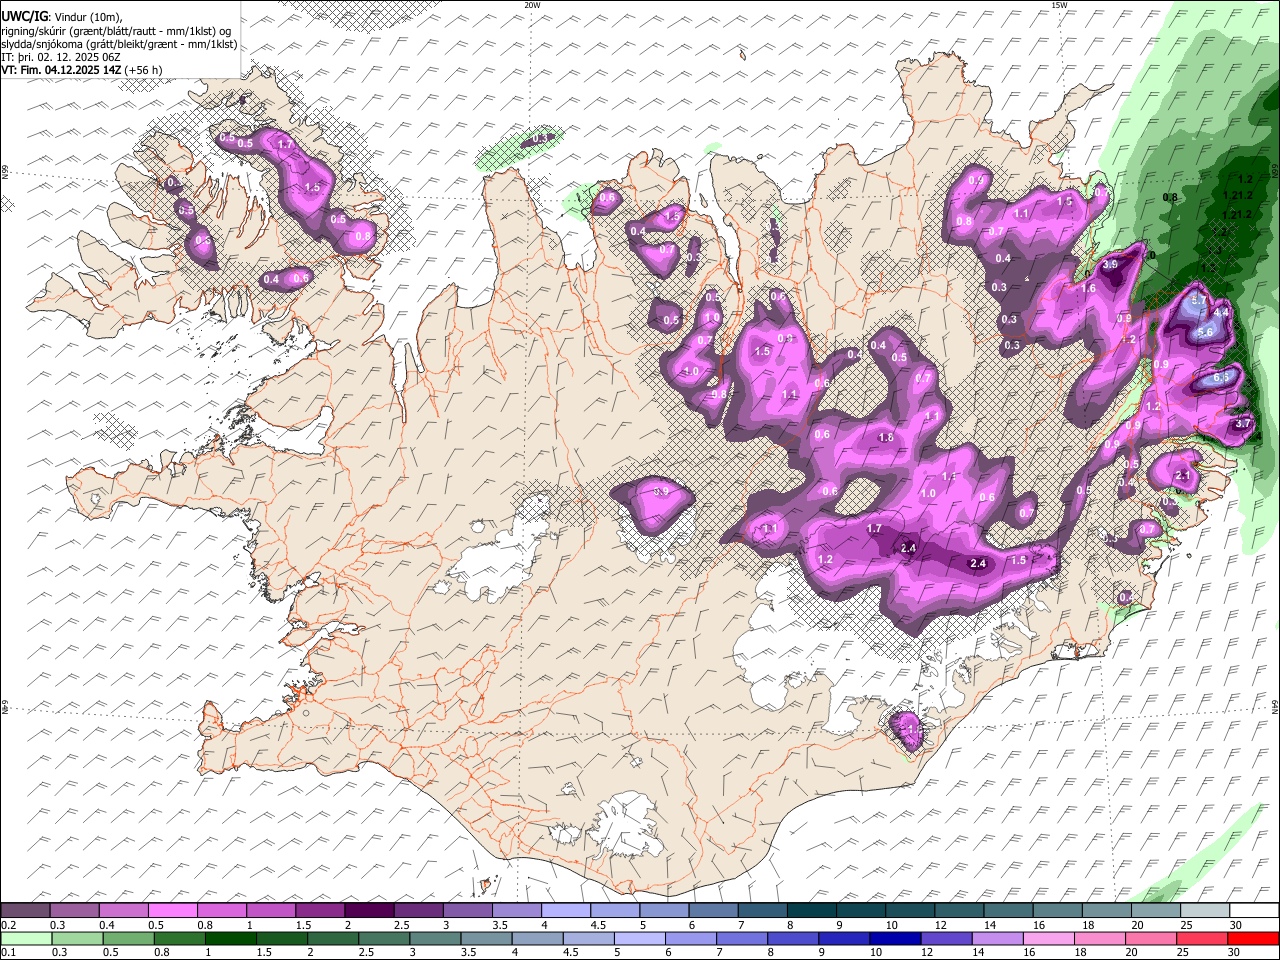Click the snow legend swatch between 0.2 and 0.3
The width and height of the screenshot is (1280, 960).
(25, 910)
